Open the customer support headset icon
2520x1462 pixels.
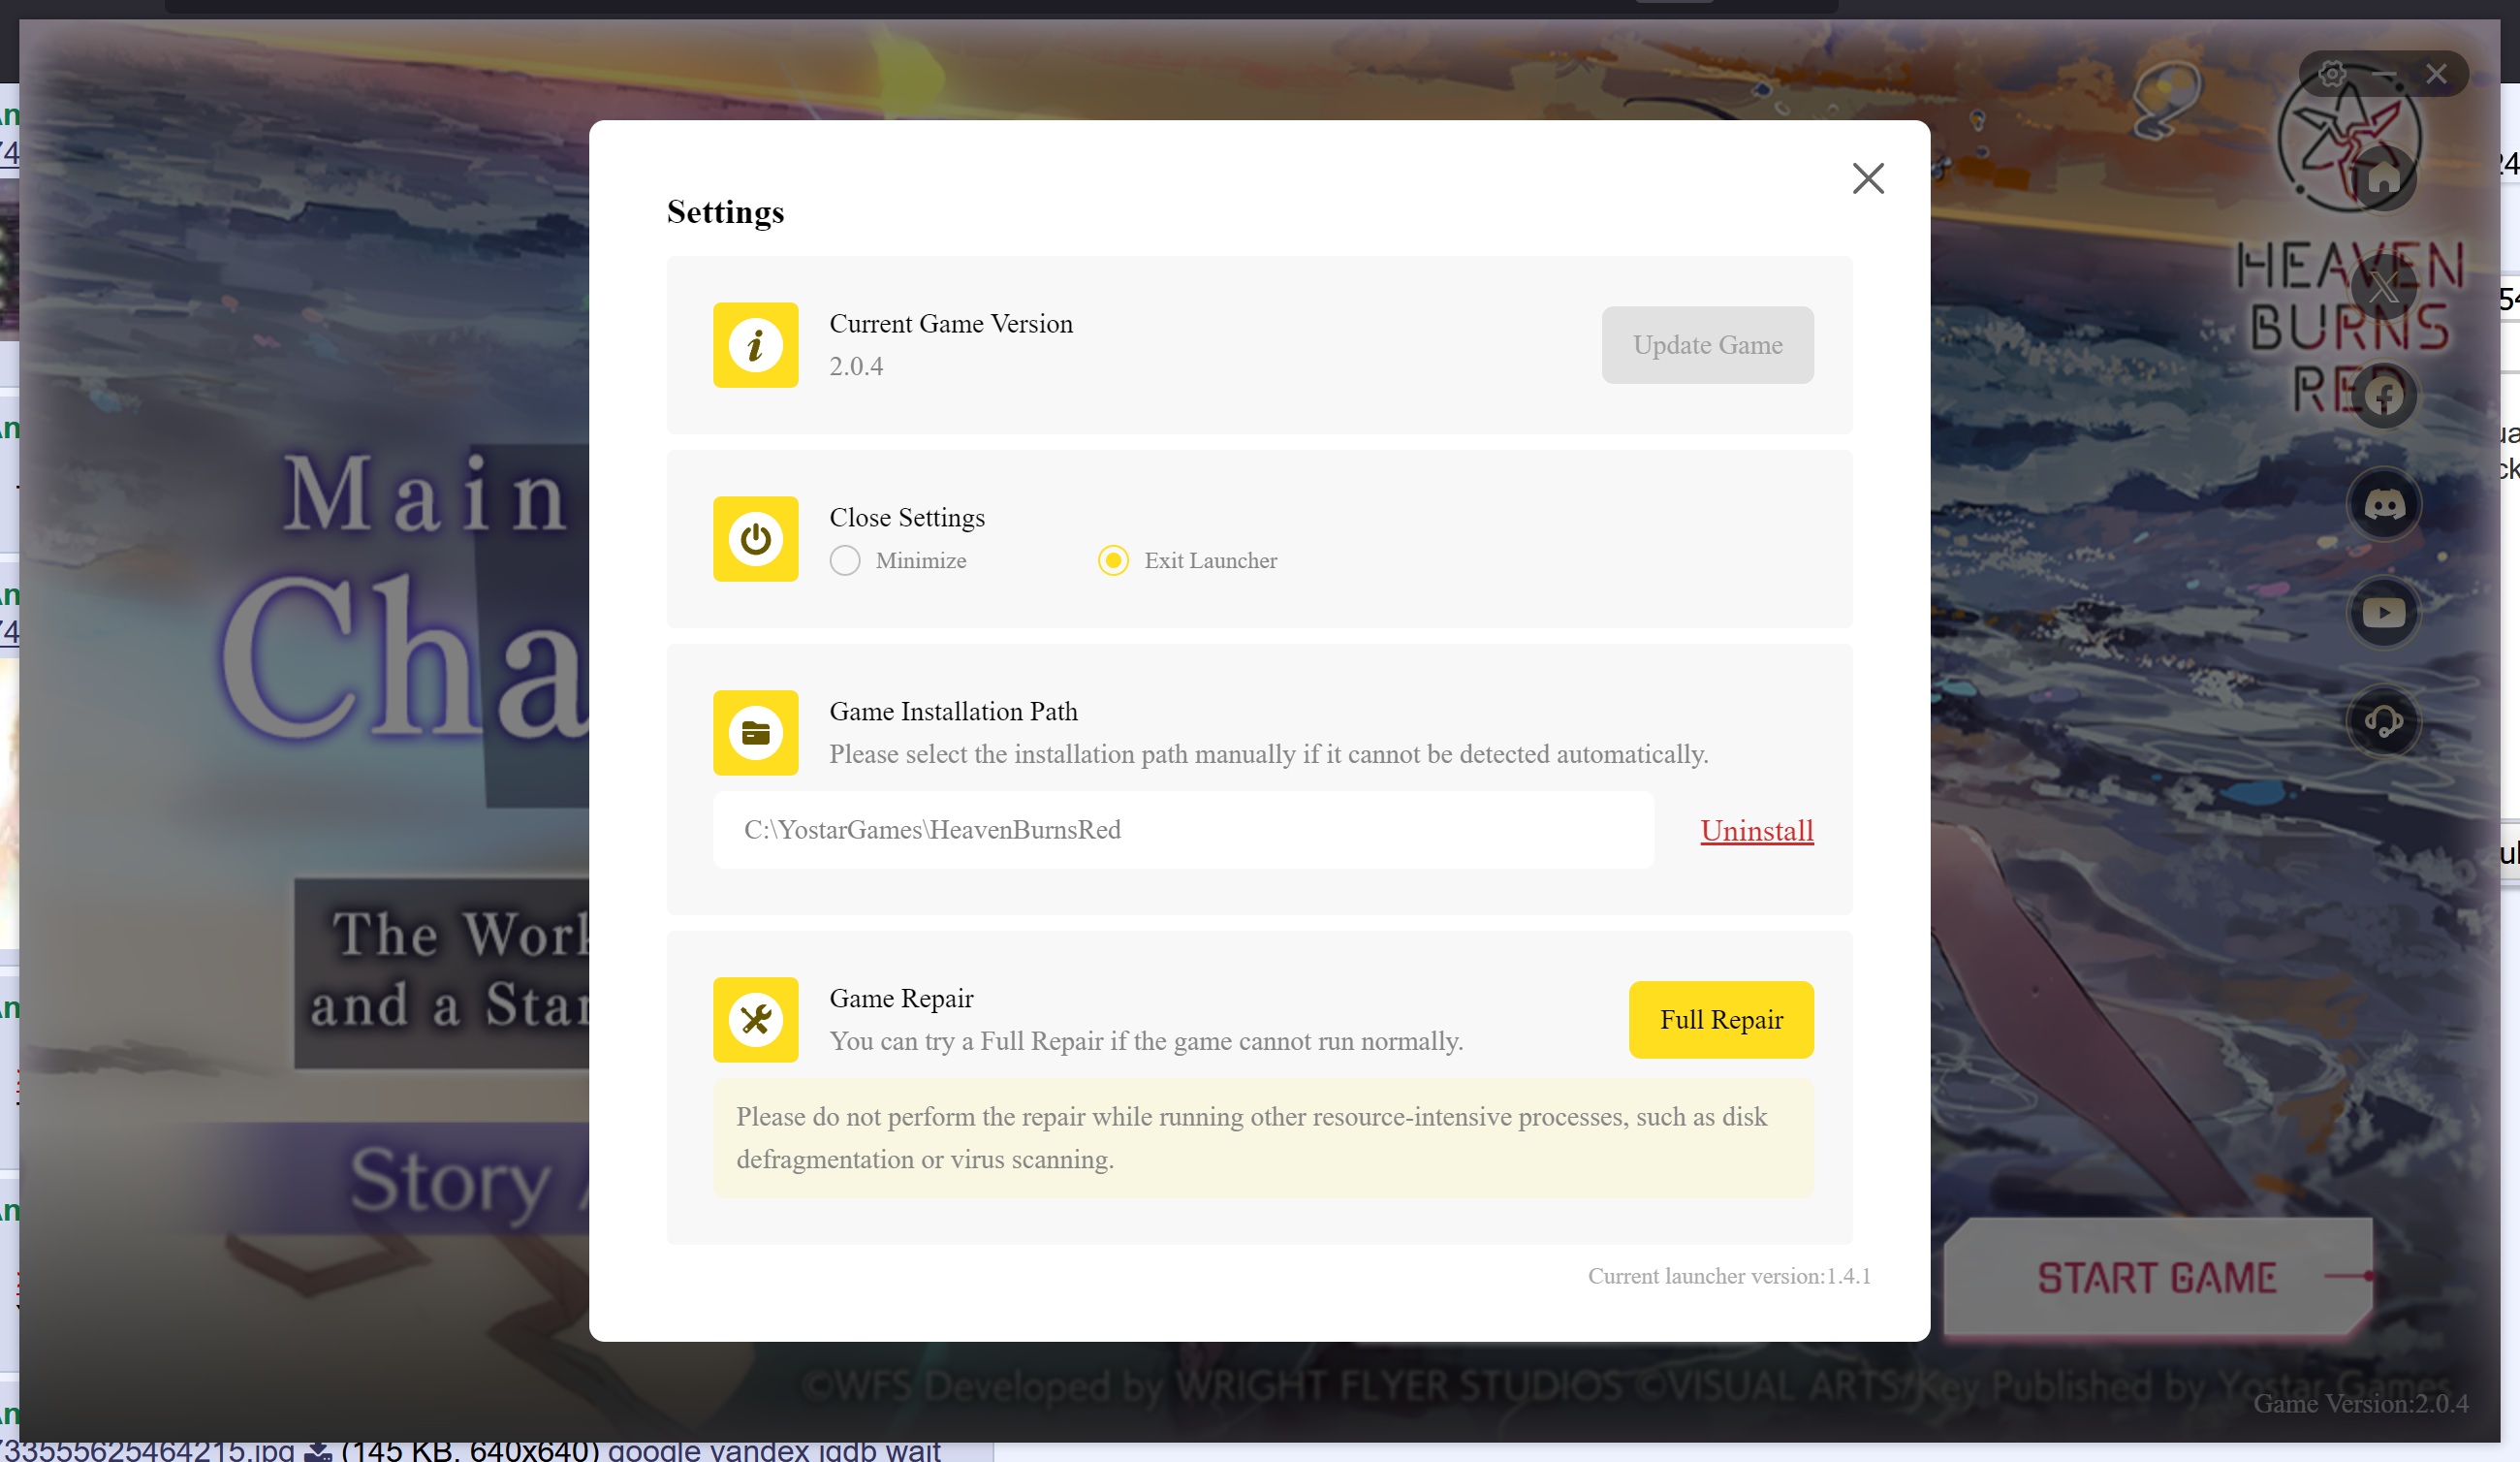click(2384, 720)
